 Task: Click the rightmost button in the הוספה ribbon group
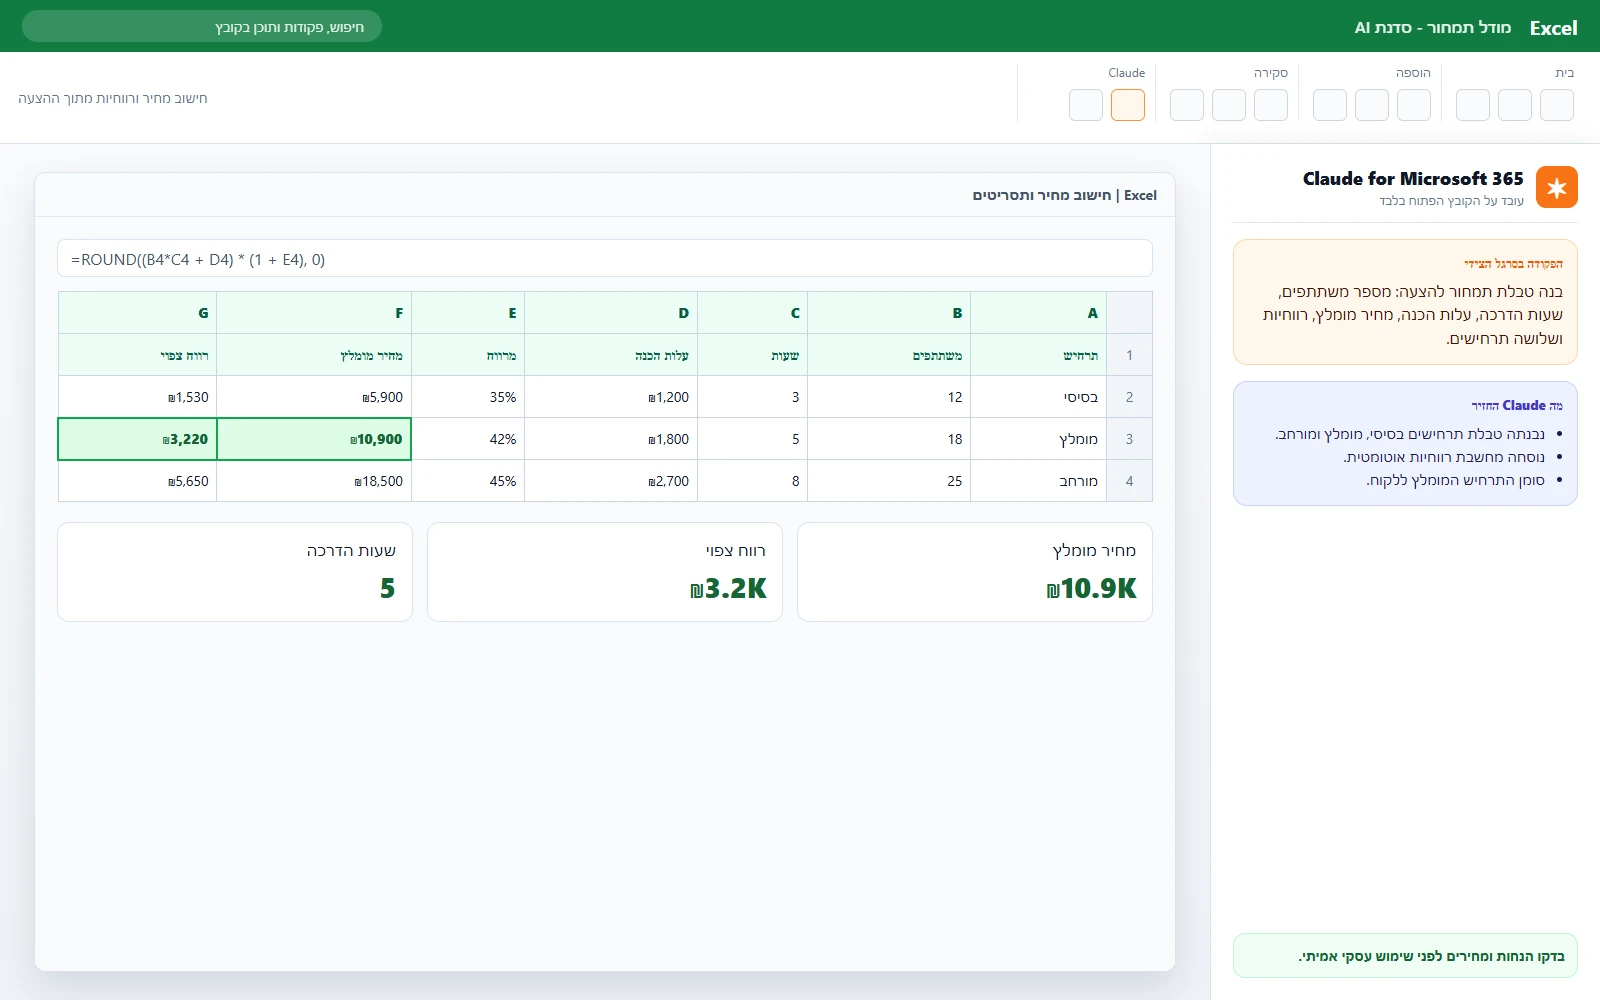coord(1414,105)
